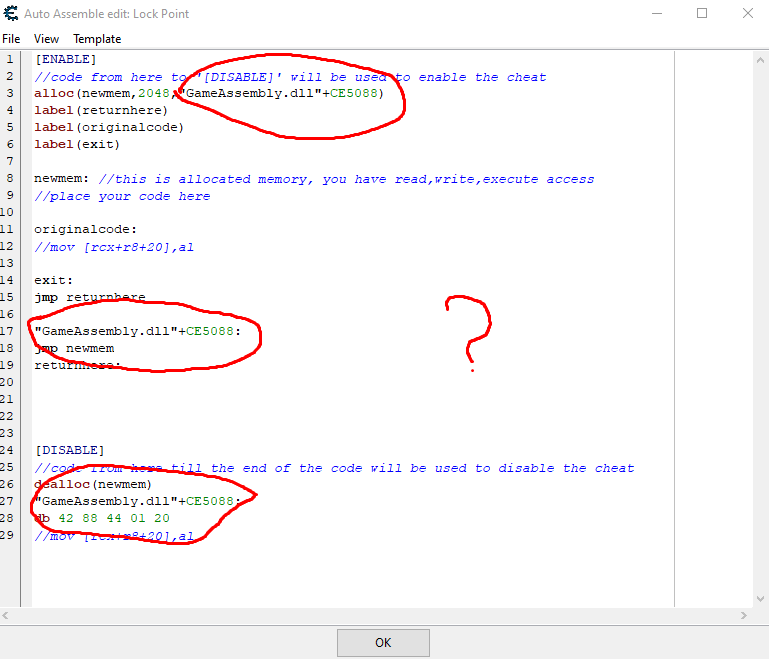Click the Cheat Engine icon in title bar

coord(11,14)
